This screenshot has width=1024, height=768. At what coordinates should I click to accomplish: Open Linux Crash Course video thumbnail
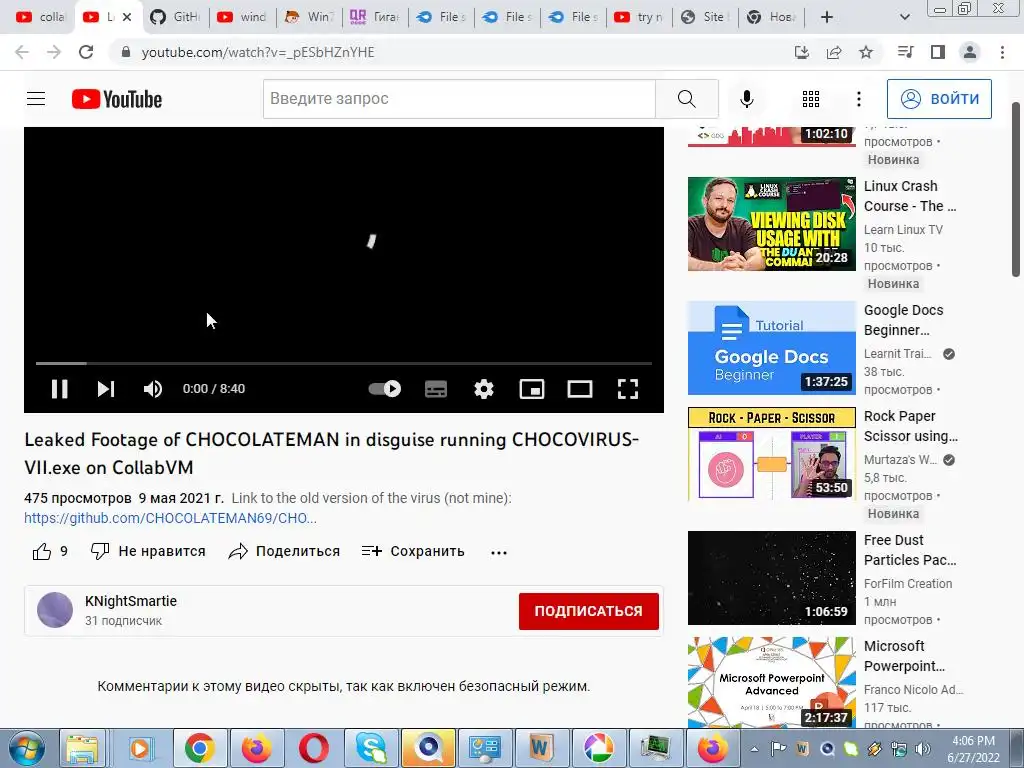(771, 224)
